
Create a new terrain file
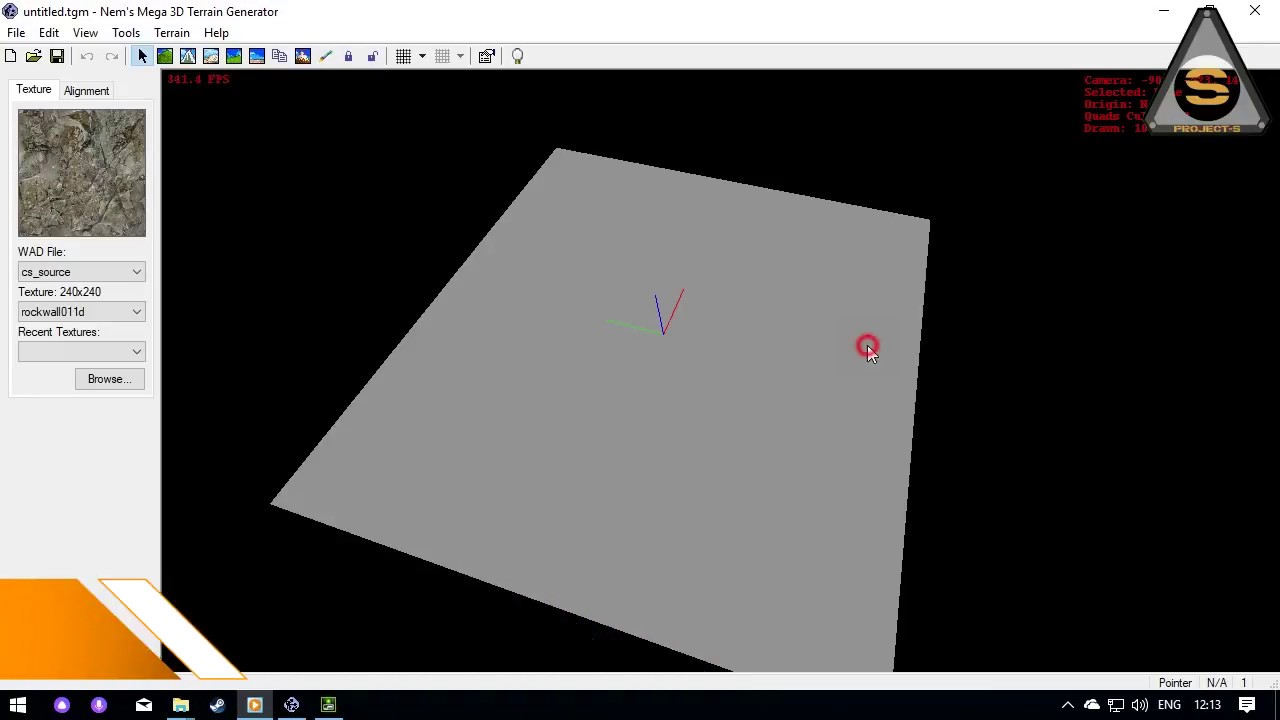tap(10, 56)
